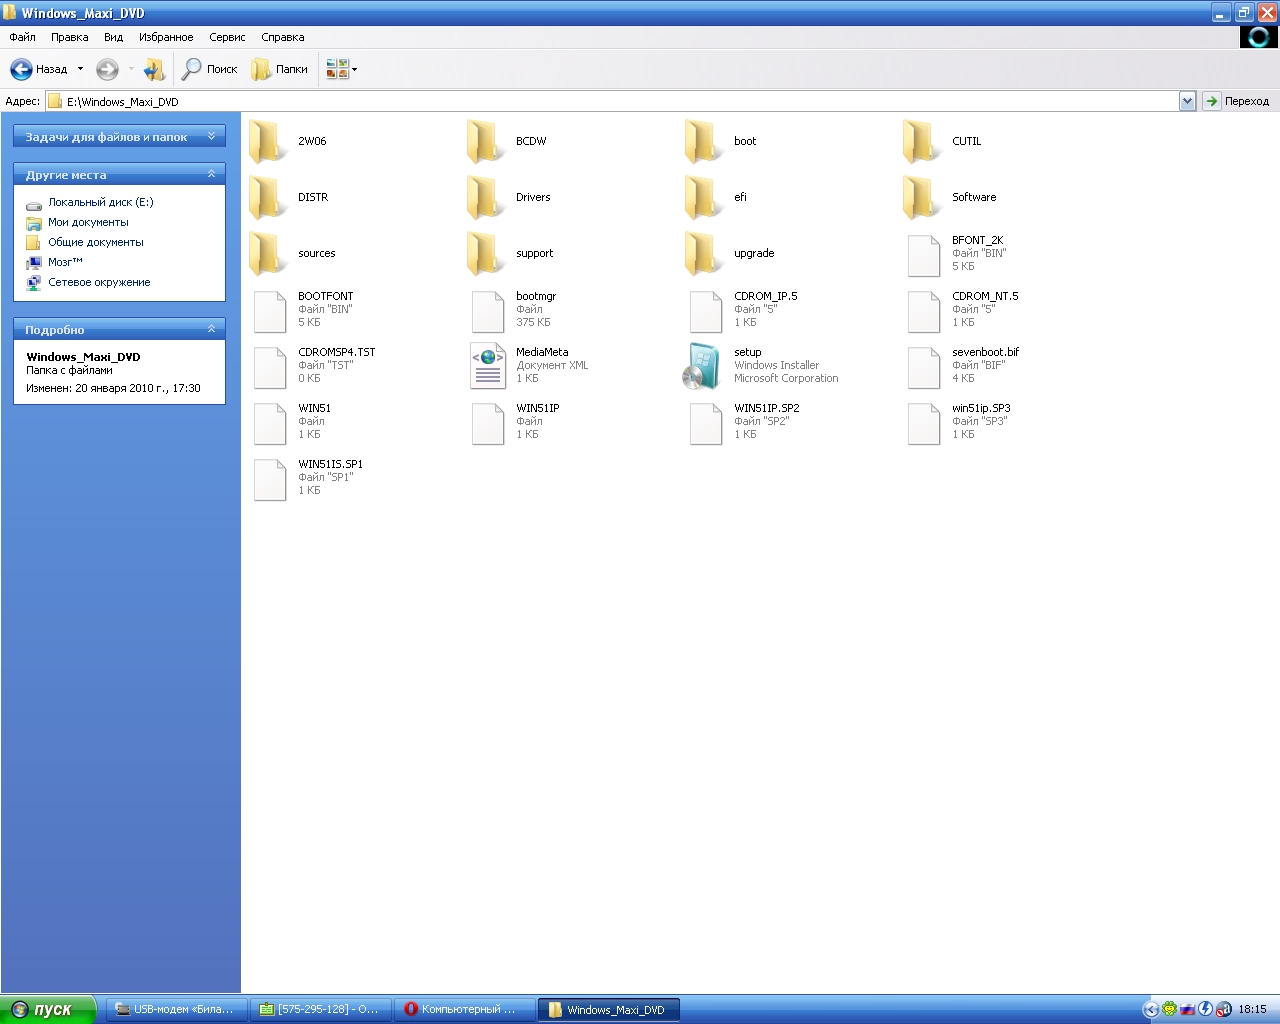Open the Back button history dropdown arrow
1280x1024 pixels.
(81, 69)
